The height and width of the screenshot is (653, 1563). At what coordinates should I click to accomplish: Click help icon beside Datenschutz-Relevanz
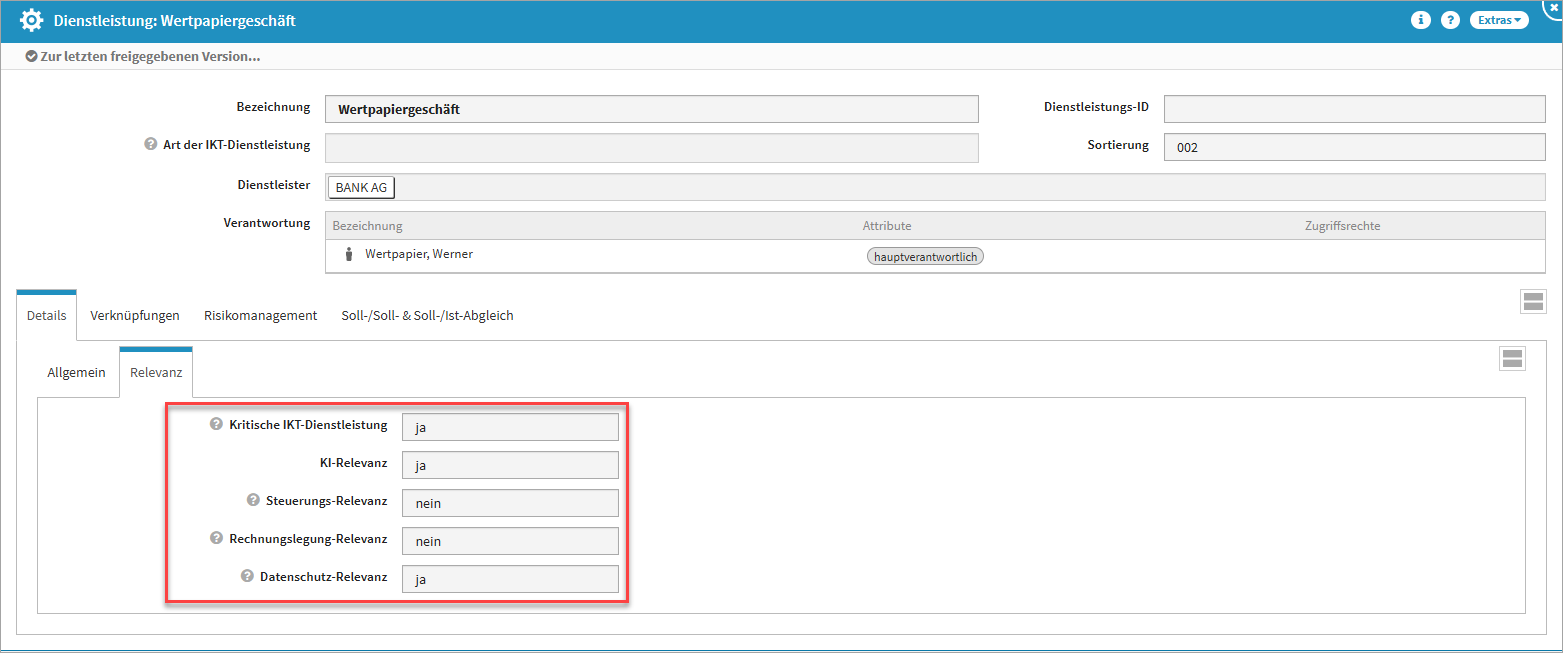point(247,576)
